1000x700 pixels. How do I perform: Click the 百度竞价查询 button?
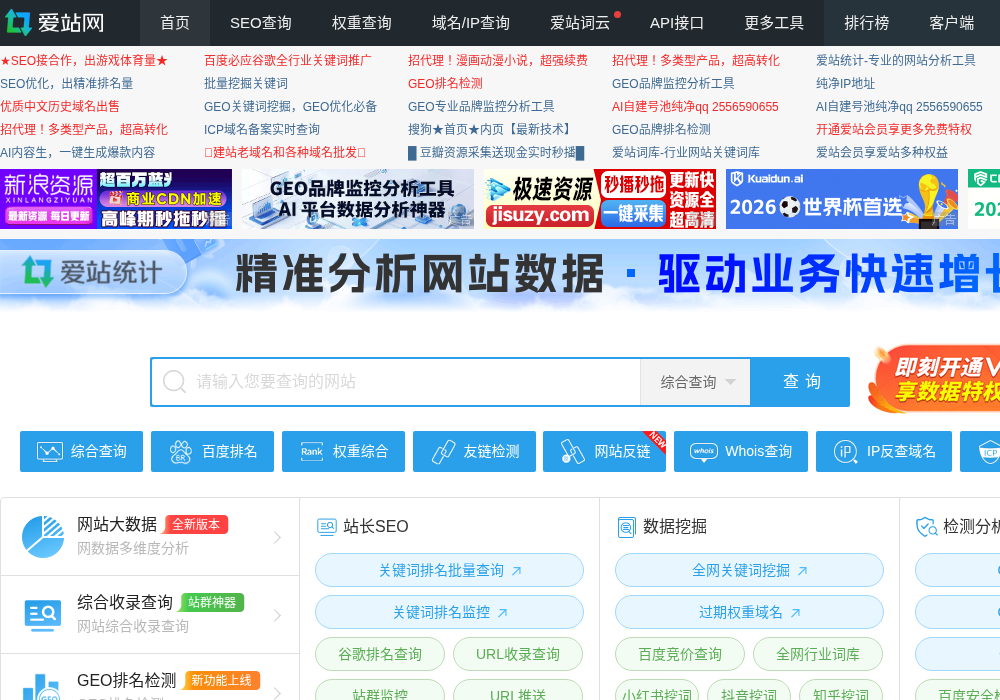pos(680,654)
